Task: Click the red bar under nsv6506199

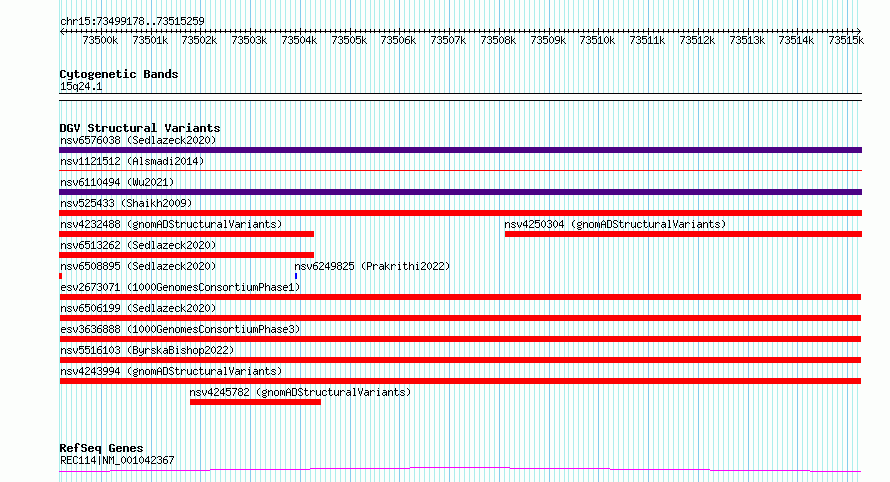Action: point(460,318)
